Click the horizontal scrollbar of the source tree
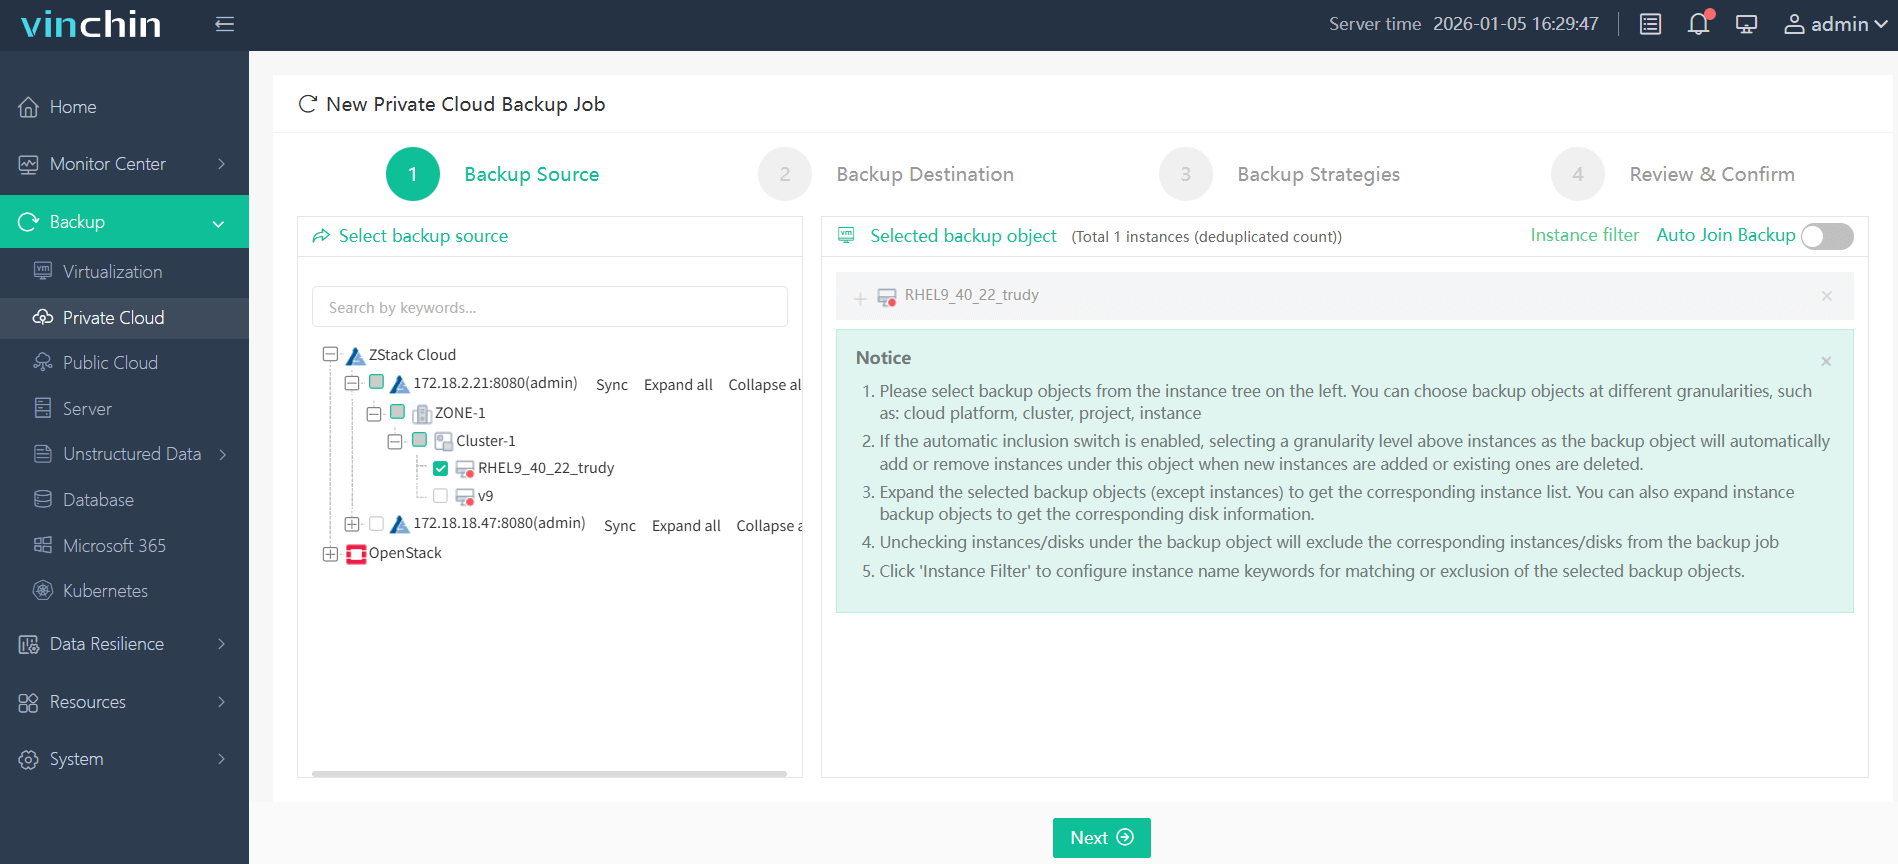 tap(549, 774)
